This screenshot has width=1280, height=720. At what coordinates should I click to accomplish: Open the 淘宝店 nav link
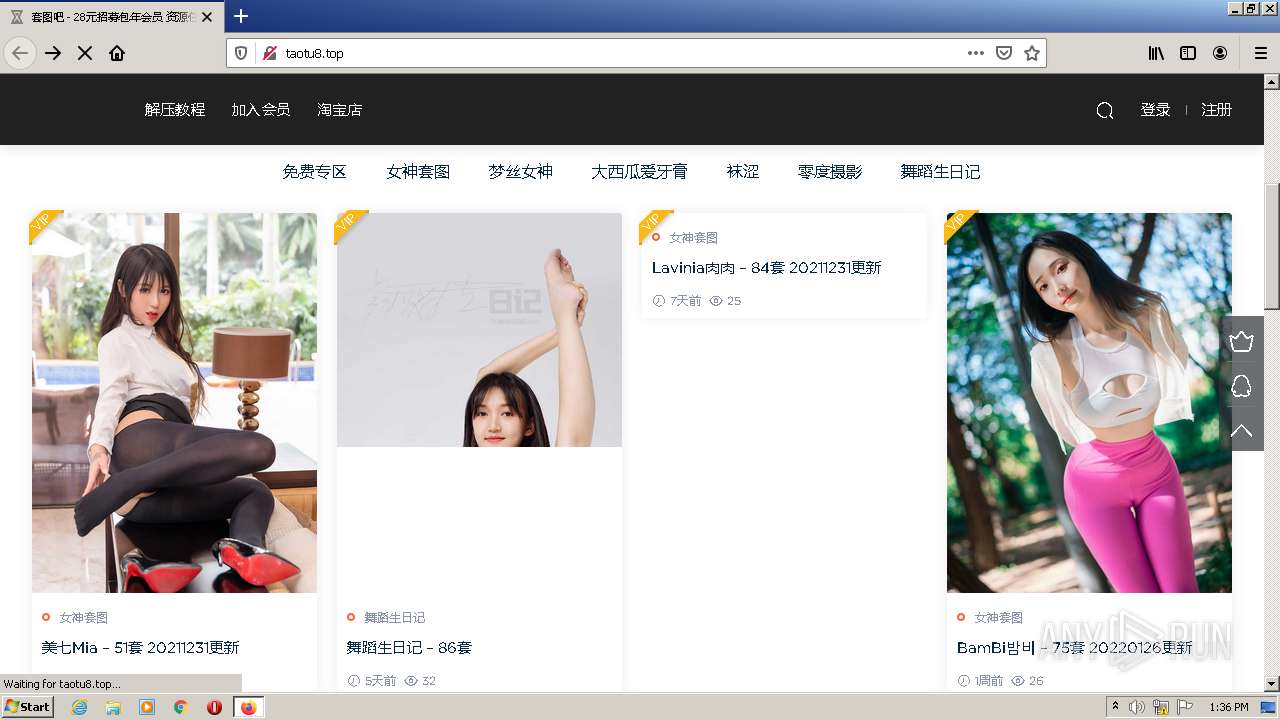[x=340, y=110]
